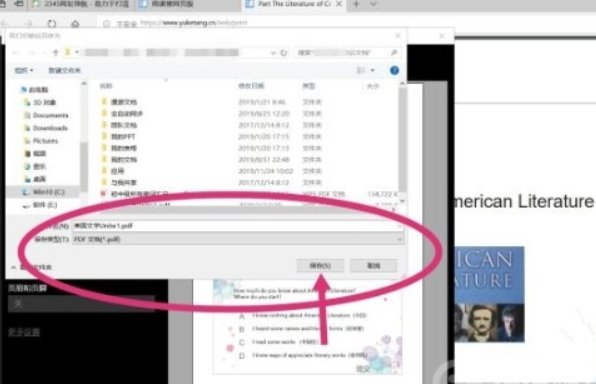Select 音乐 in the navigation pane
The image size is (596, 384).
35,167
